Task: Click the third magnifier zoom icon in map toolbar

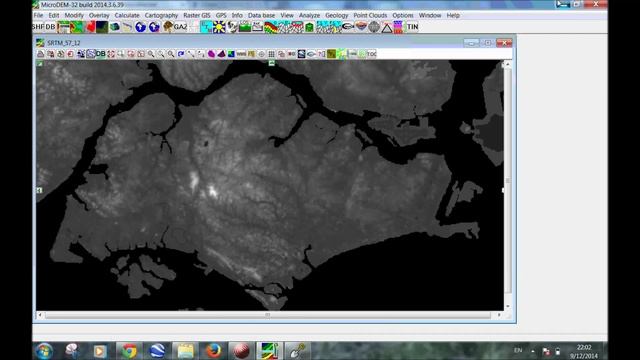Action: tap(171, 54)
